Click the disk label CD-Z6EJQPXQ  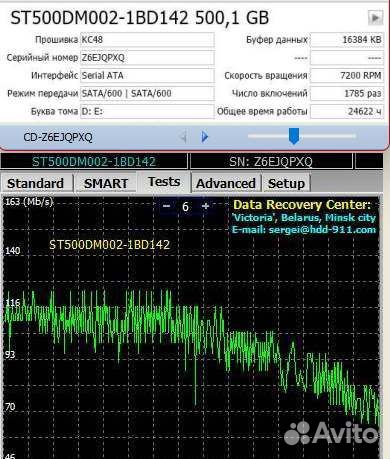[x=58, y=137]
